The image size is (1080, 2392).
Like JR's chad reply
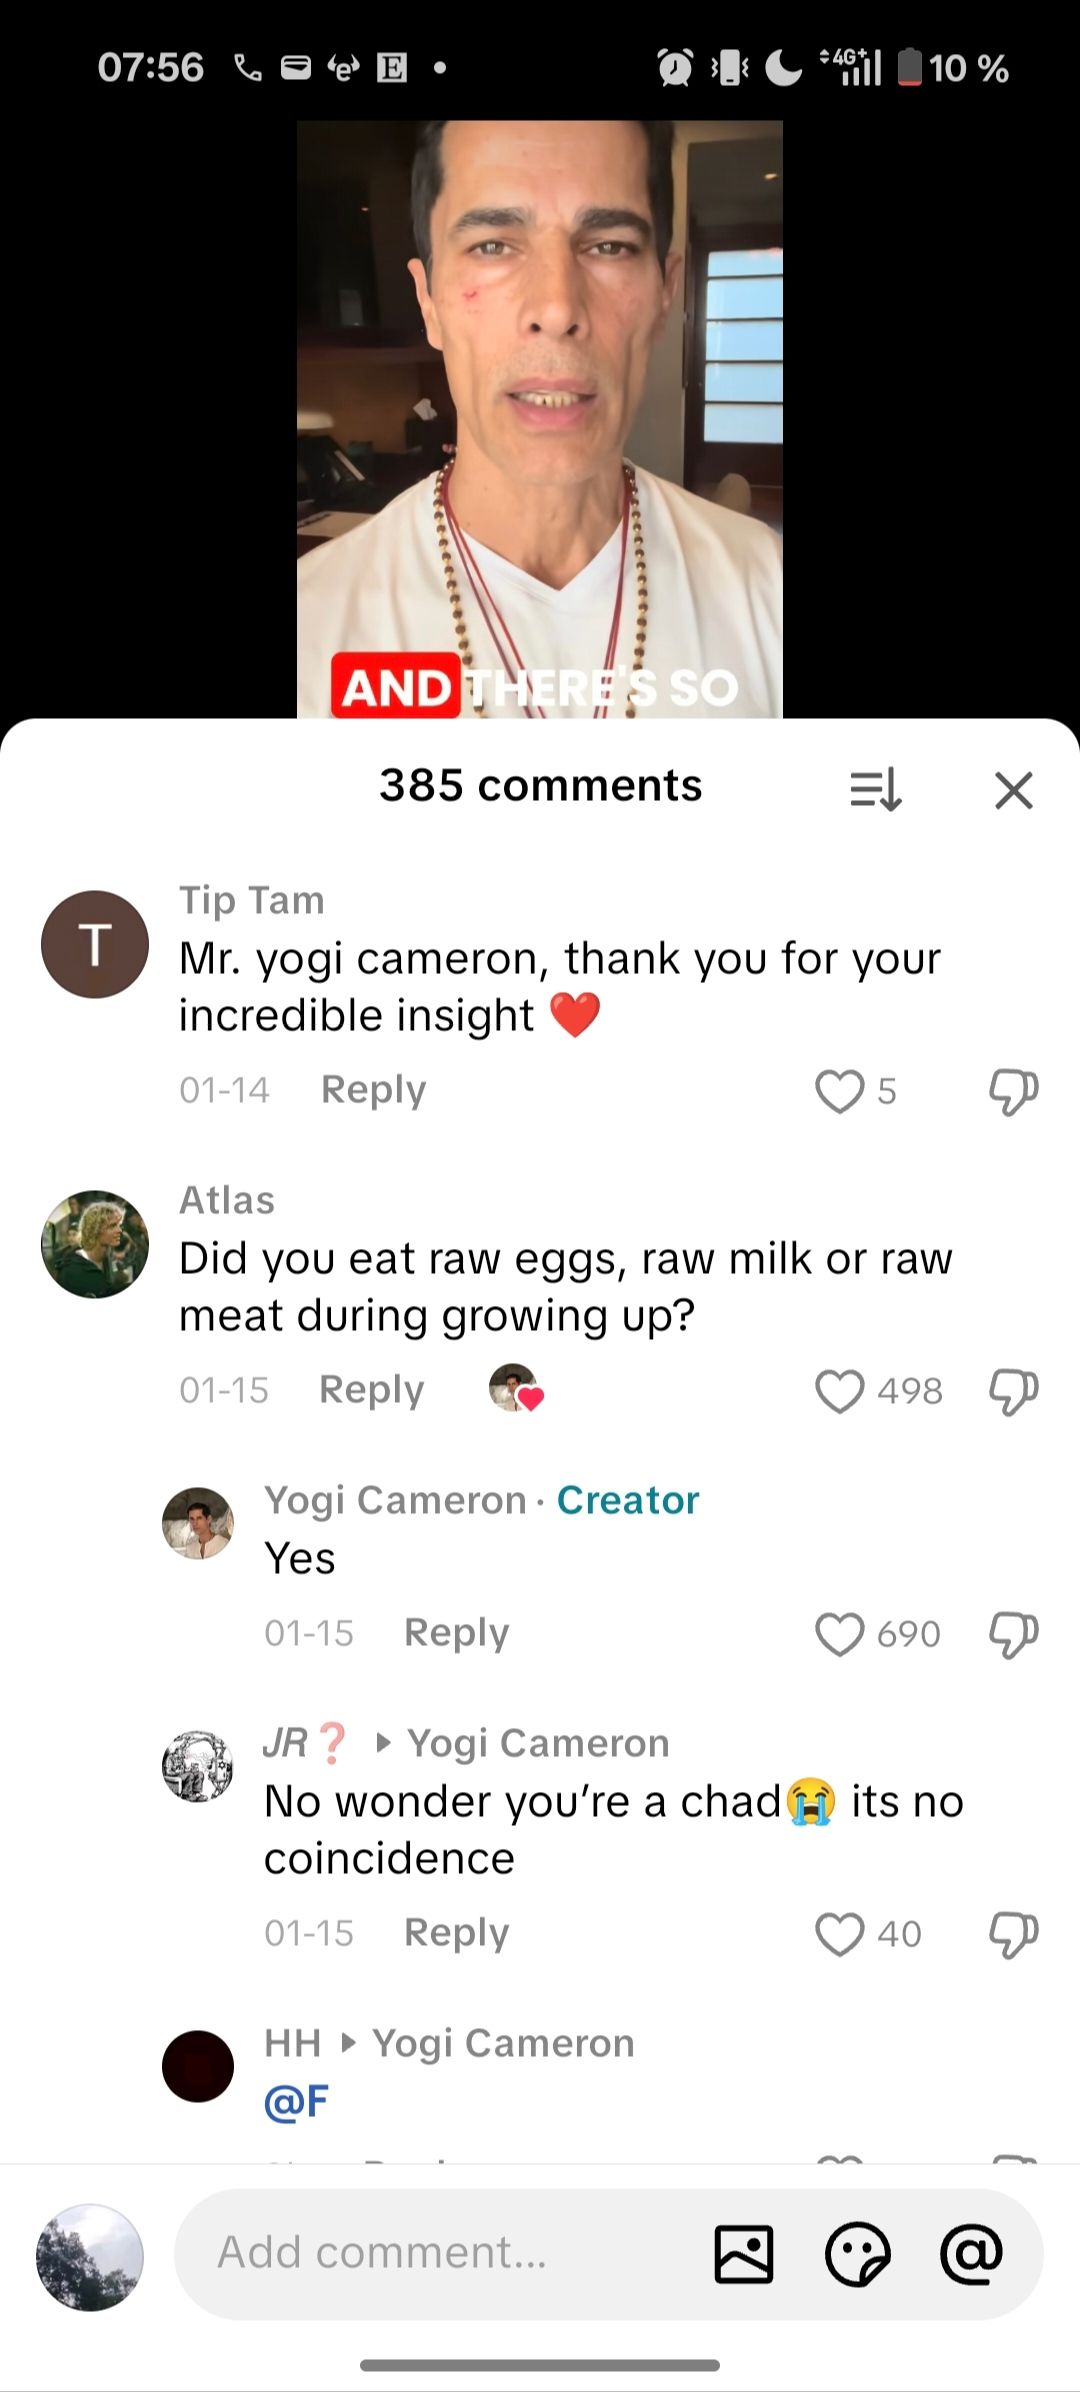[x=839, y=1934]
